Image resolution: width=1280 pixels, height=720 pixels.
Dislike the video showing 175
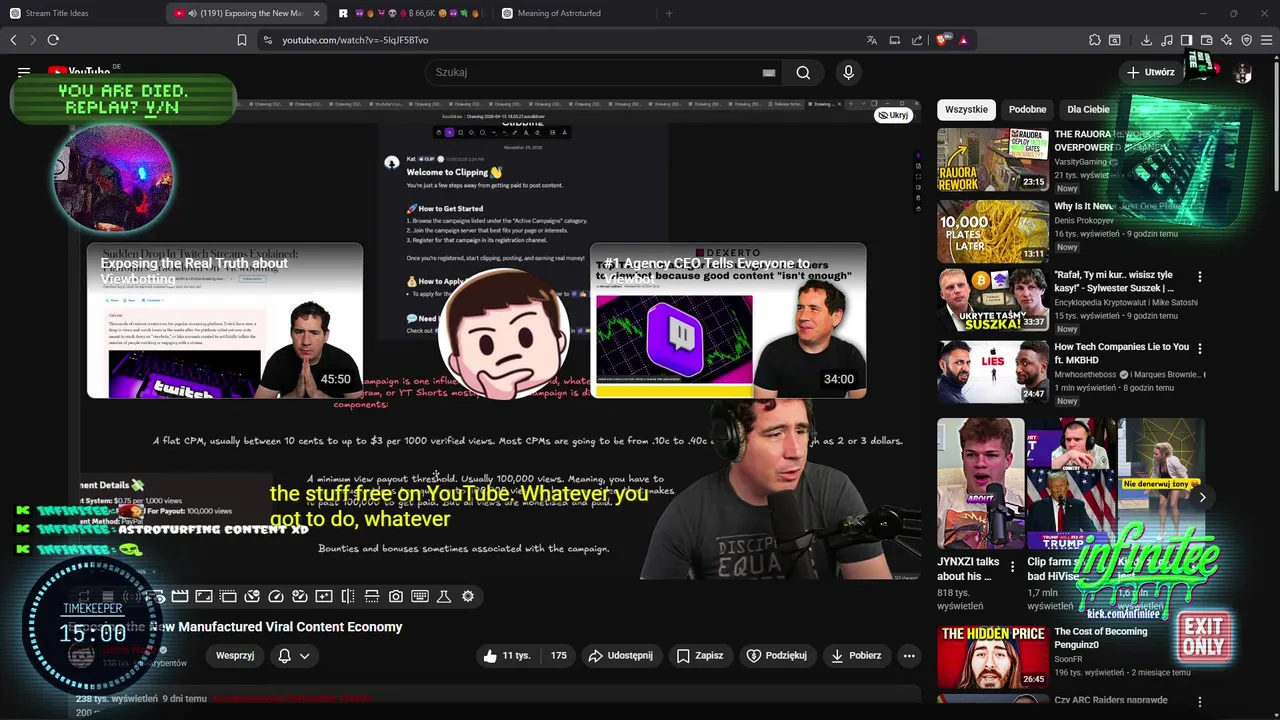pos(558,656)
